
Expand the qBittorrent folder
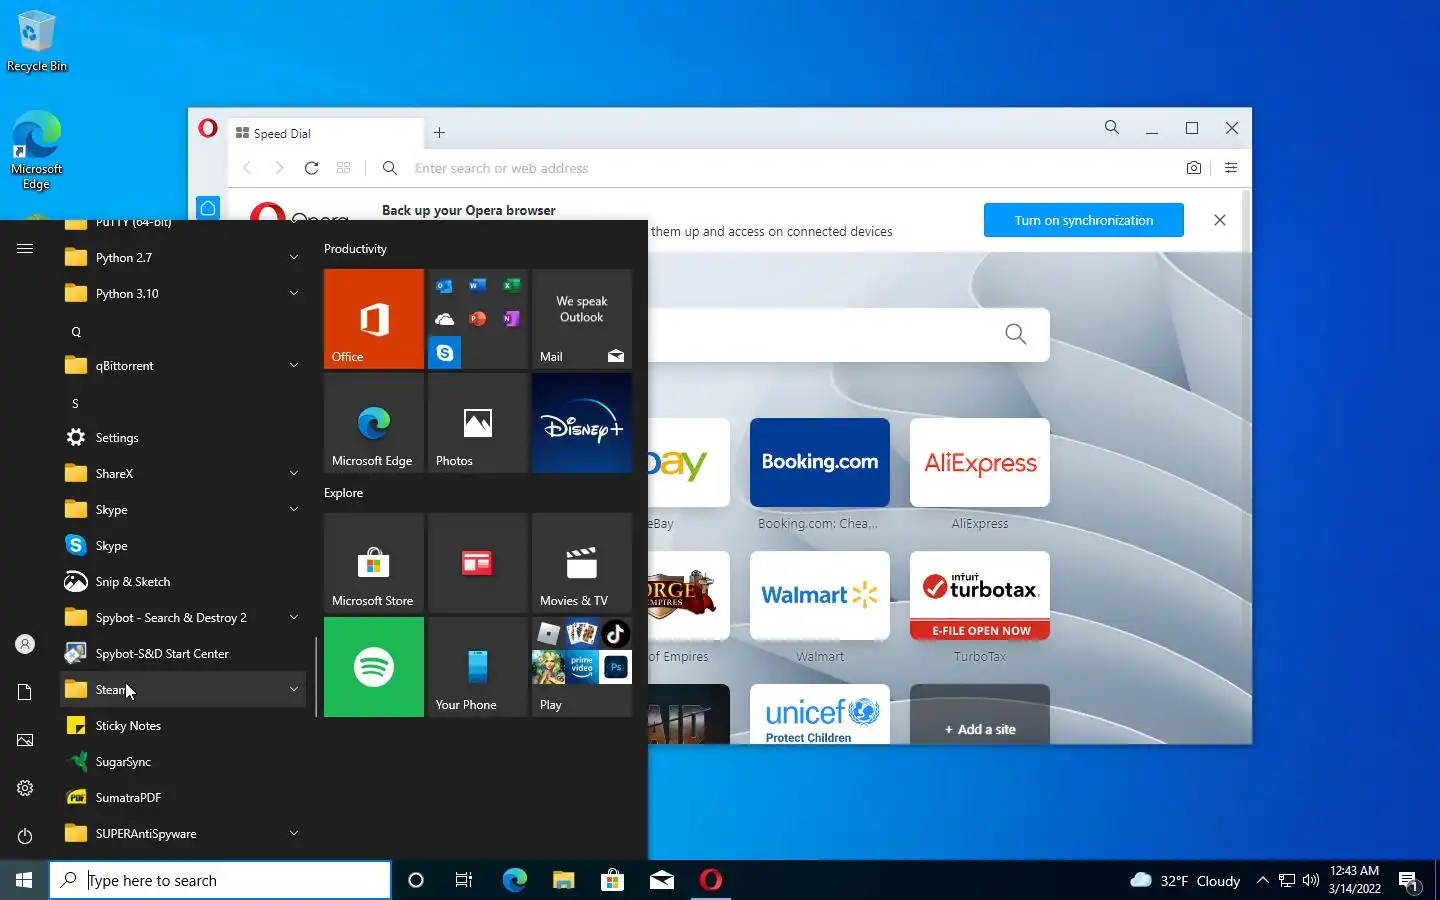pyautogui.click(x=183, y=366)
